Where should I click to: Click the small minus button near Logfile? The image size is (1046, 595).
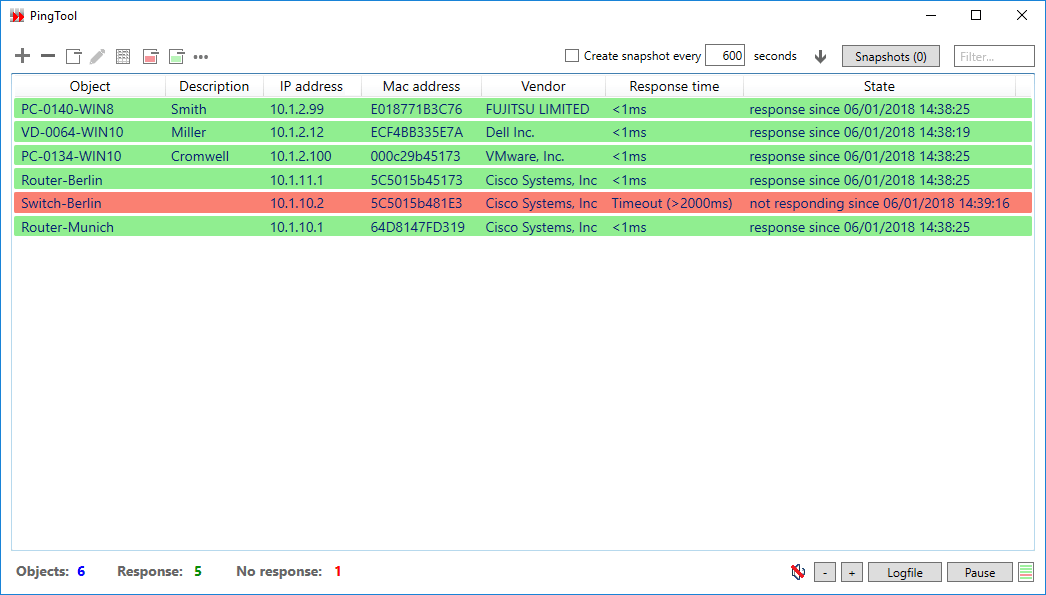tap(825, 572)
